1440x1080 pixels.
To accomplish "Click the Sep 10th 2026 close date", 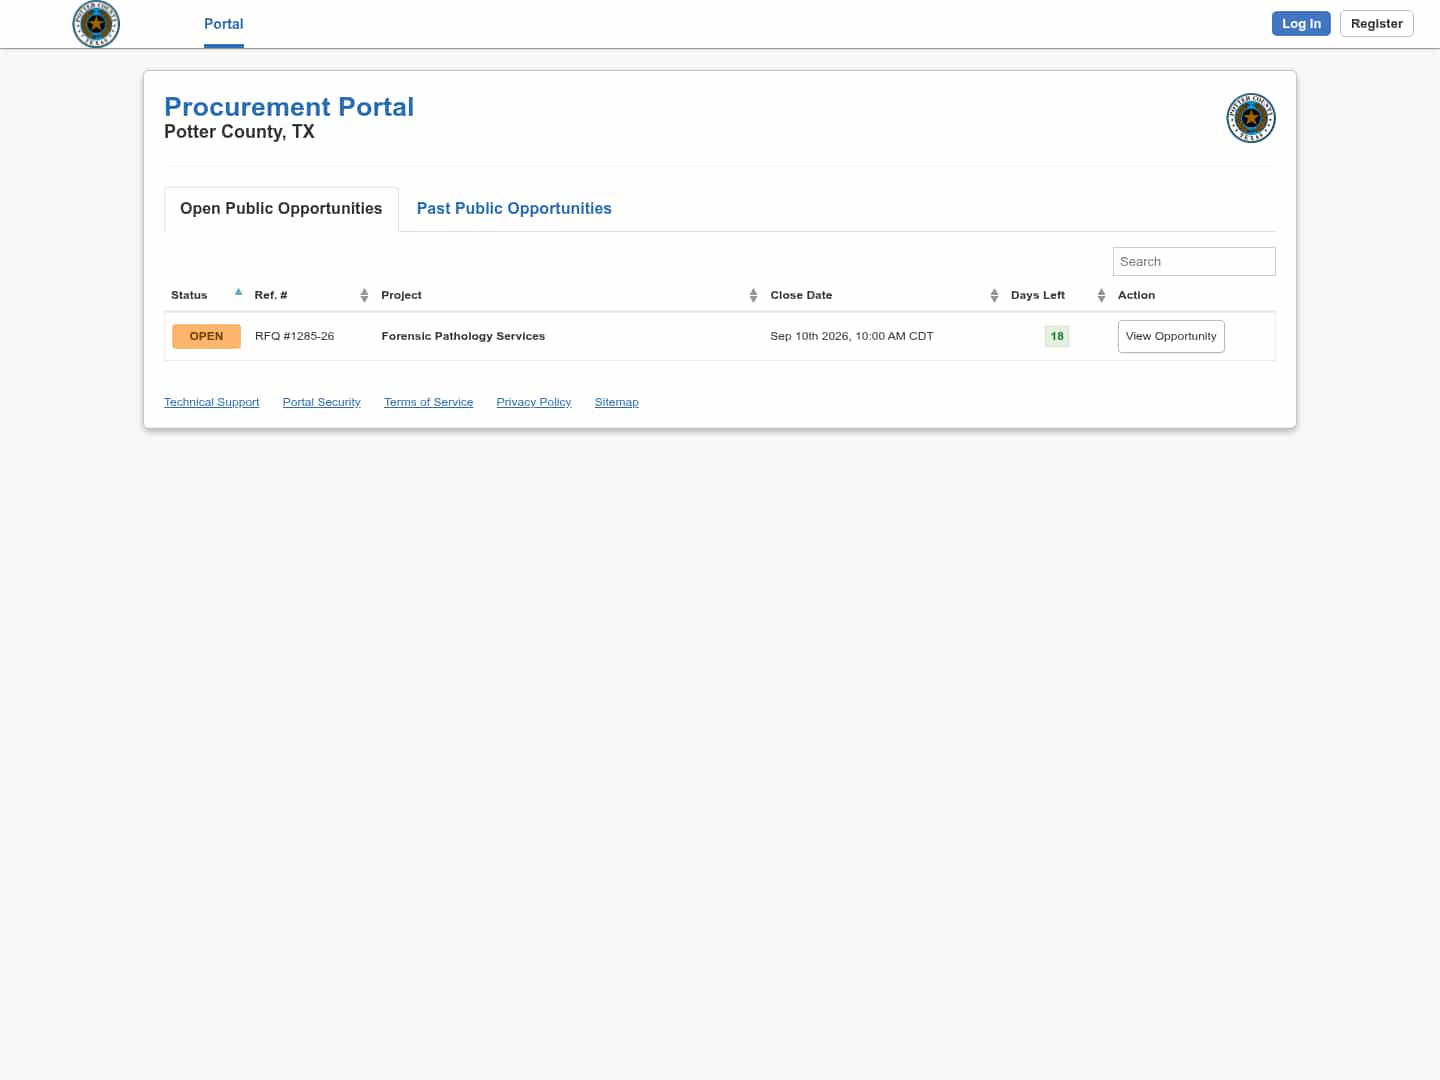I will coord(852,336).
